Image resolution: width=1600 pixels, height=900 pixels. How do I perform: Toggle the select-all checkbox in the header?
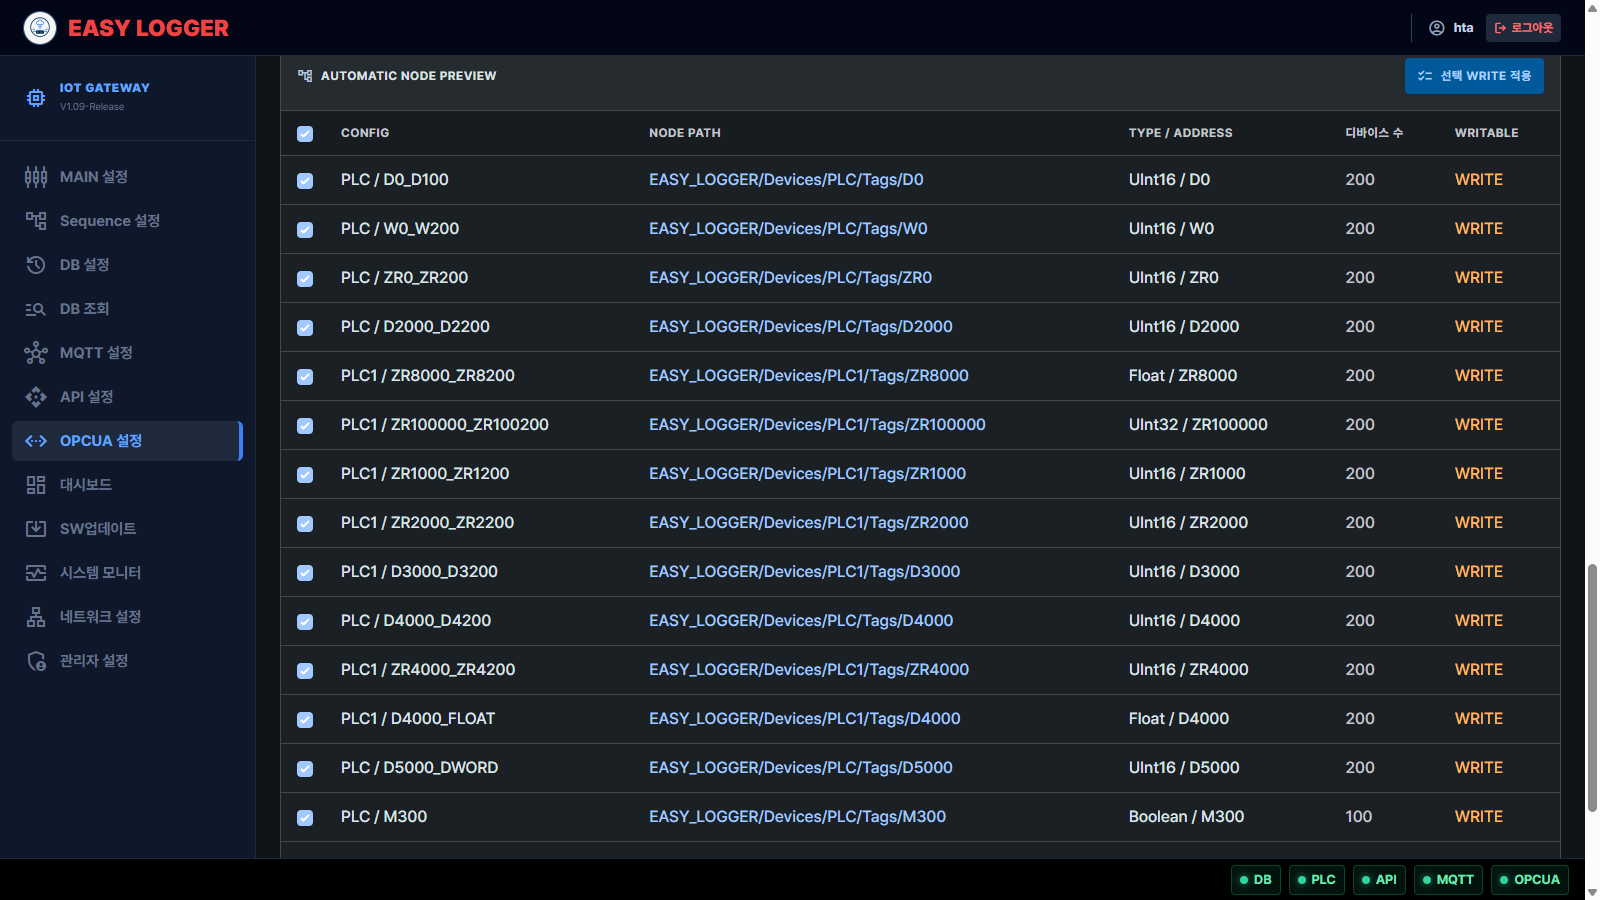pos(305,134)
